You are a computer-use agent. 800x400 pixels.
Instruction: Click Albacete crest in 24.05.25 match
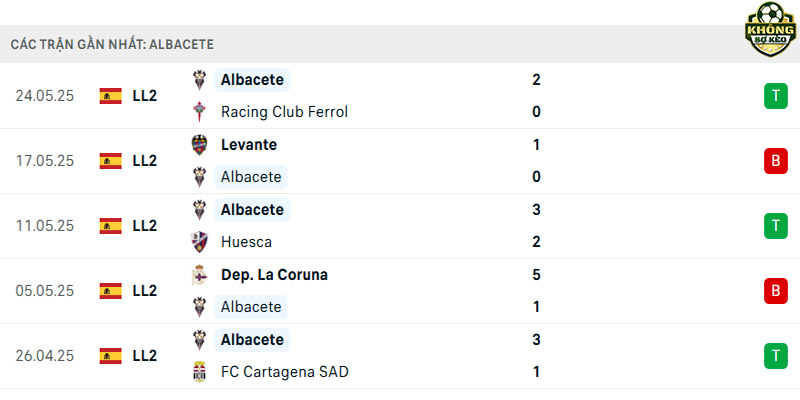coord(199,80)
